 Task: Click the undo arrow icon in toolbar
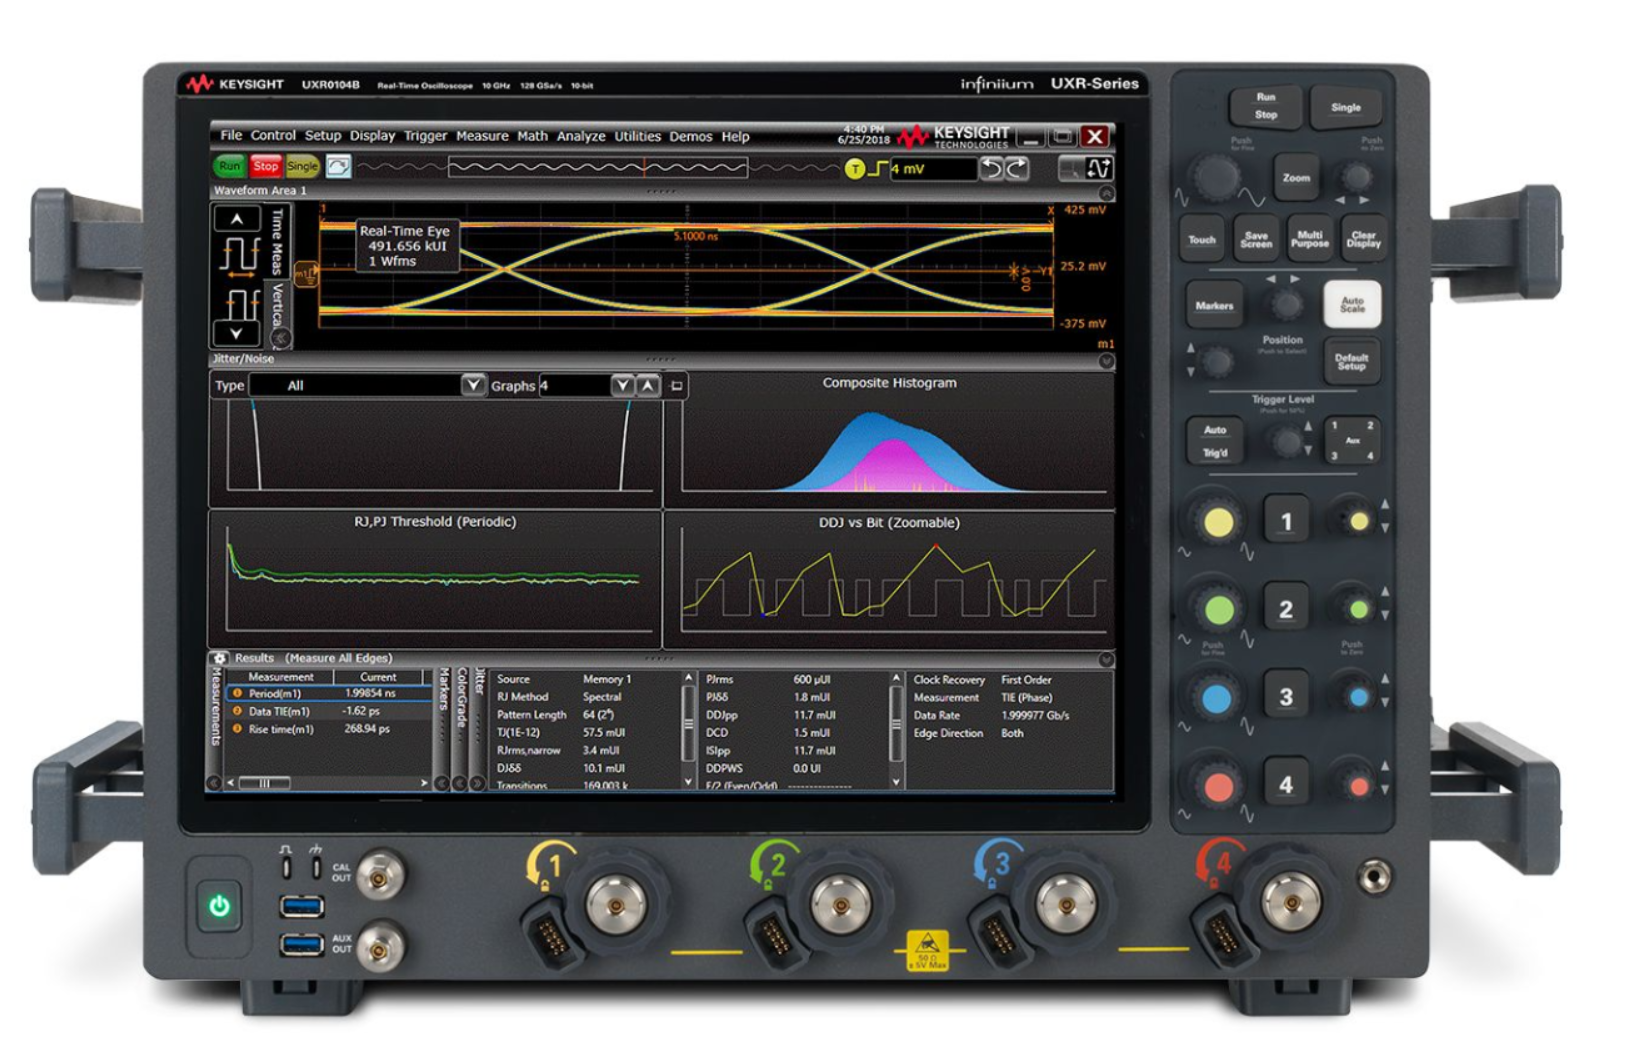pyautogui.click(x=991, y=169)
